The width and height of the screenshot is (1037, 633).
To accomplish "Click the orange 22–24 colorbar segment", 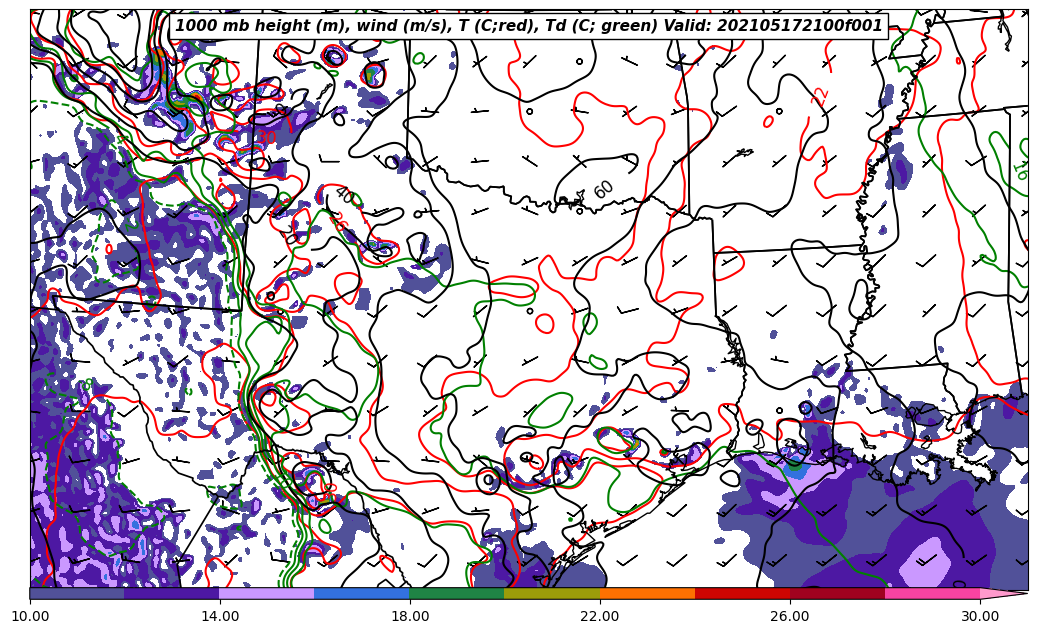I will point(647,593).
